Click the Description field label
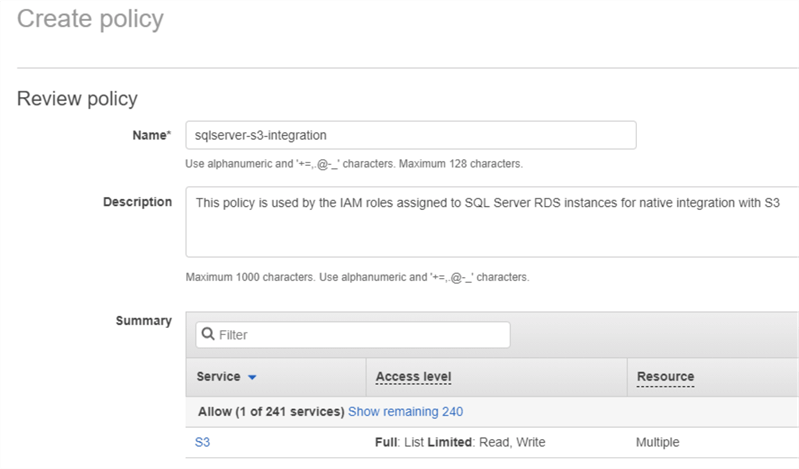 (137, 201)
